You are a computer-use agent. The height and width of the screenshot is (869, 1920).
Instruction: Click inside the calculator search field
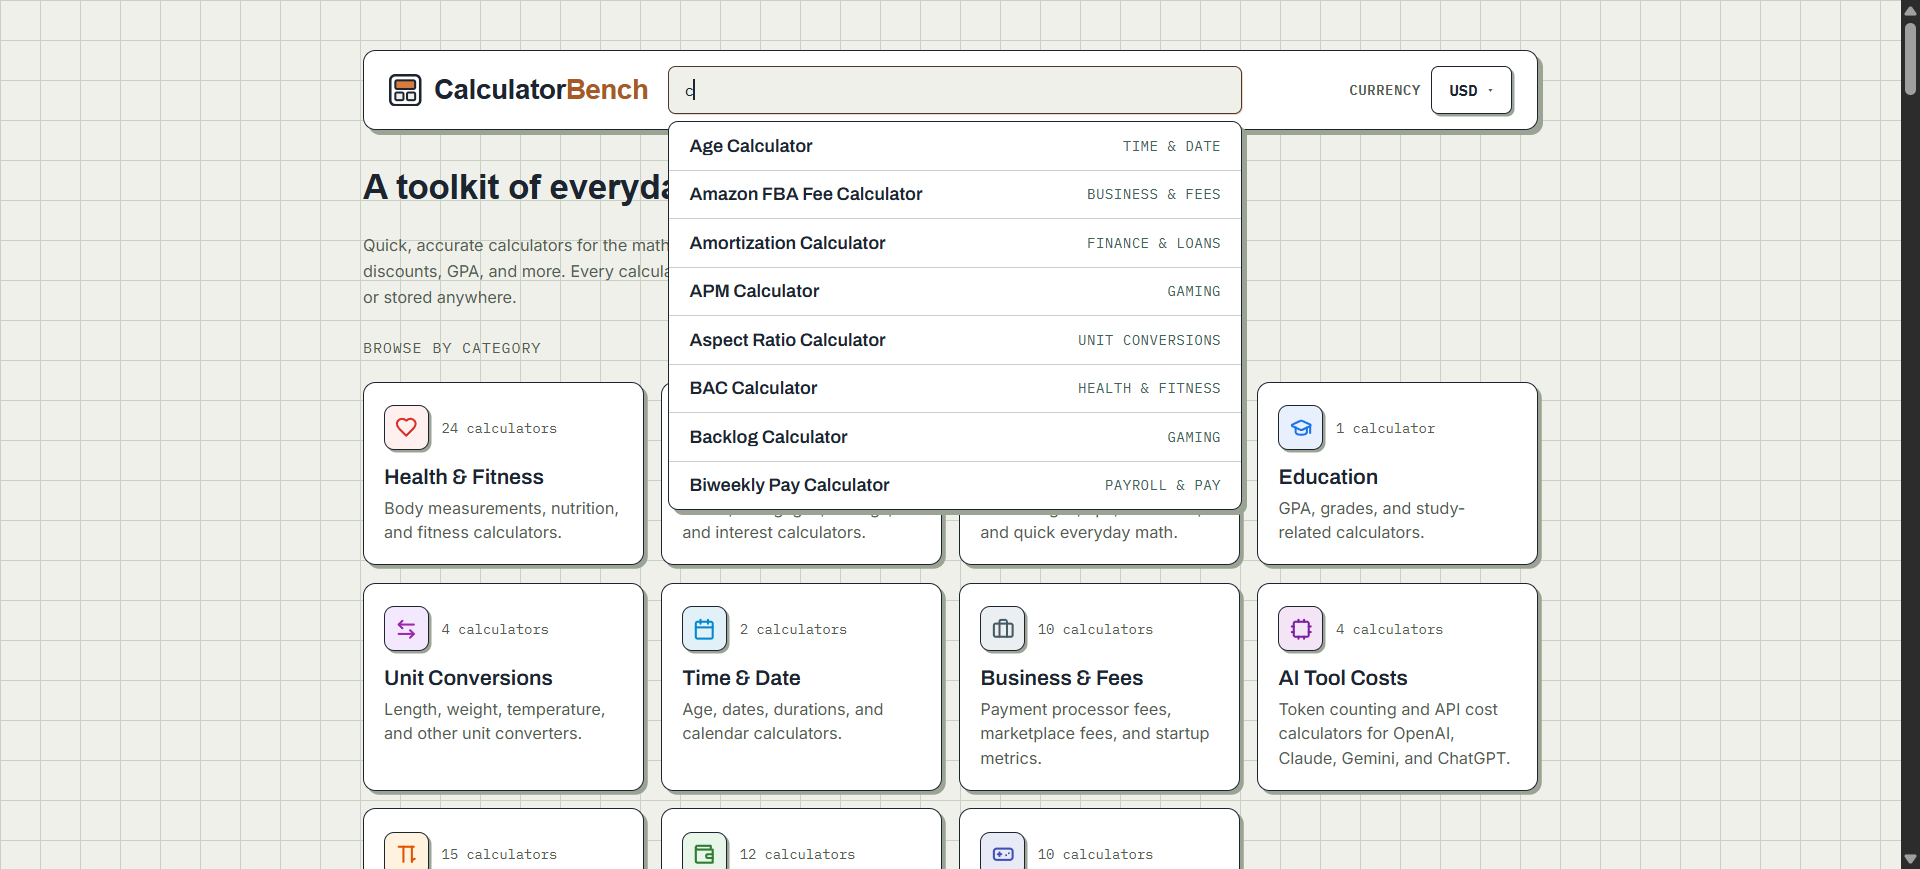[955, 90]
